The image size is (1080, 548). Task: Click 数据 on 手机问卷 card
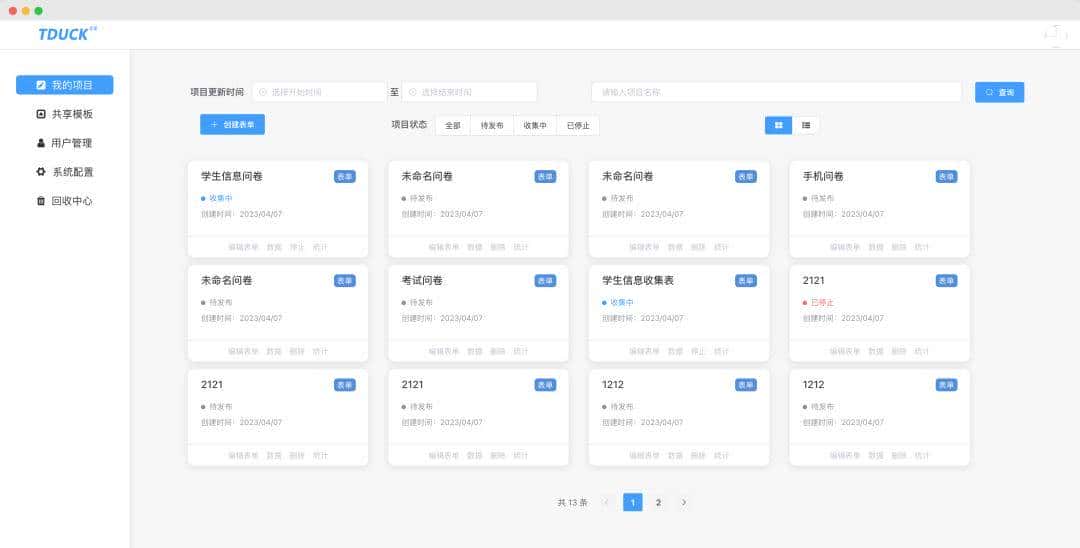click(875, 247)
